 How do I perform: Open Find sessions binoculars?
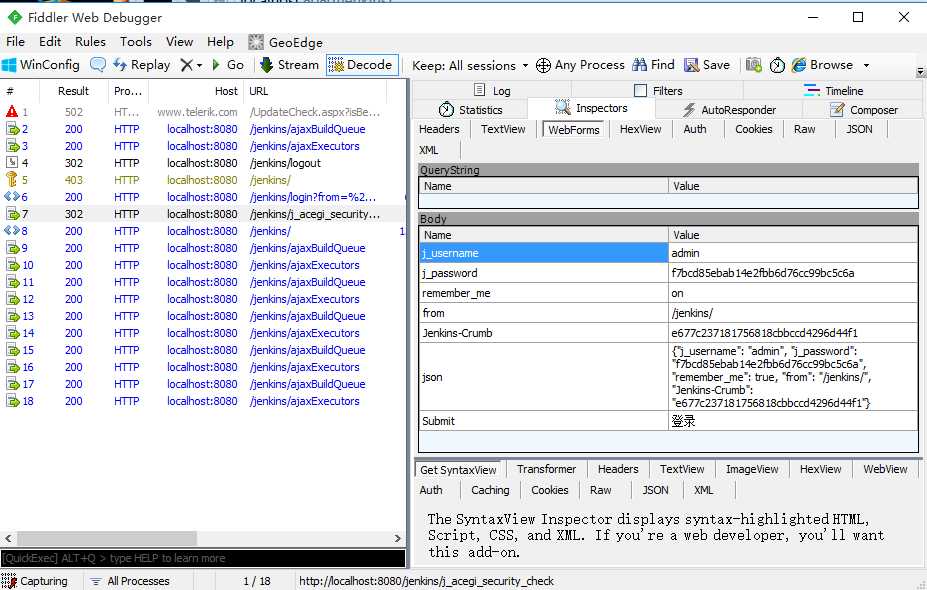tap(653, 65)
